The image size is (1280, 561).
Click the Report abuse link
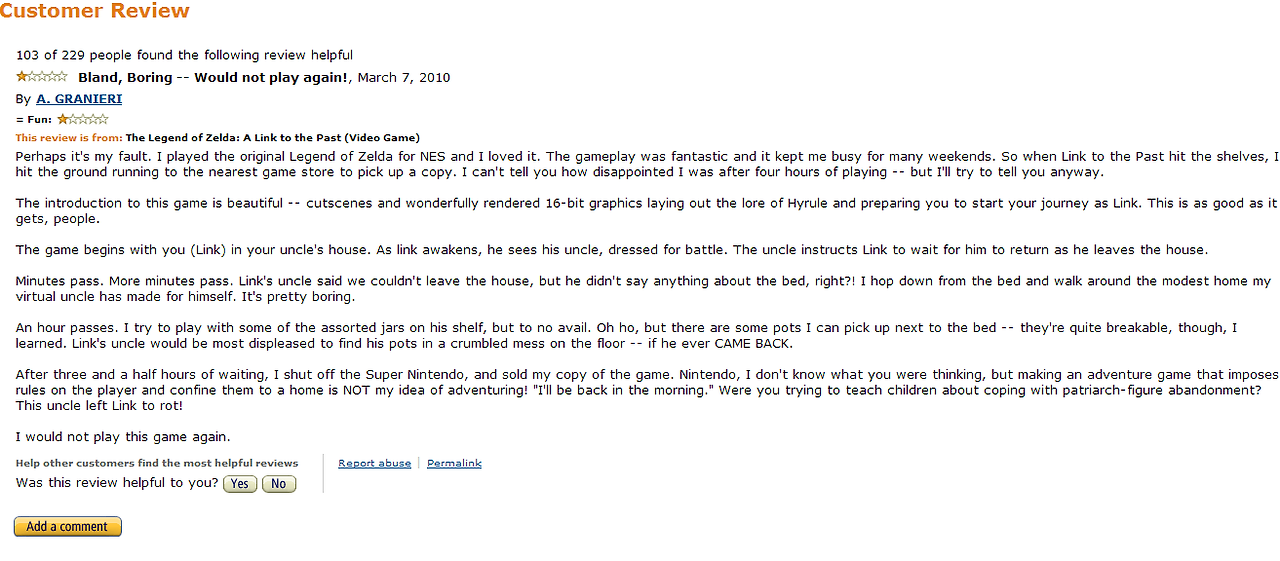coord(374,463)
